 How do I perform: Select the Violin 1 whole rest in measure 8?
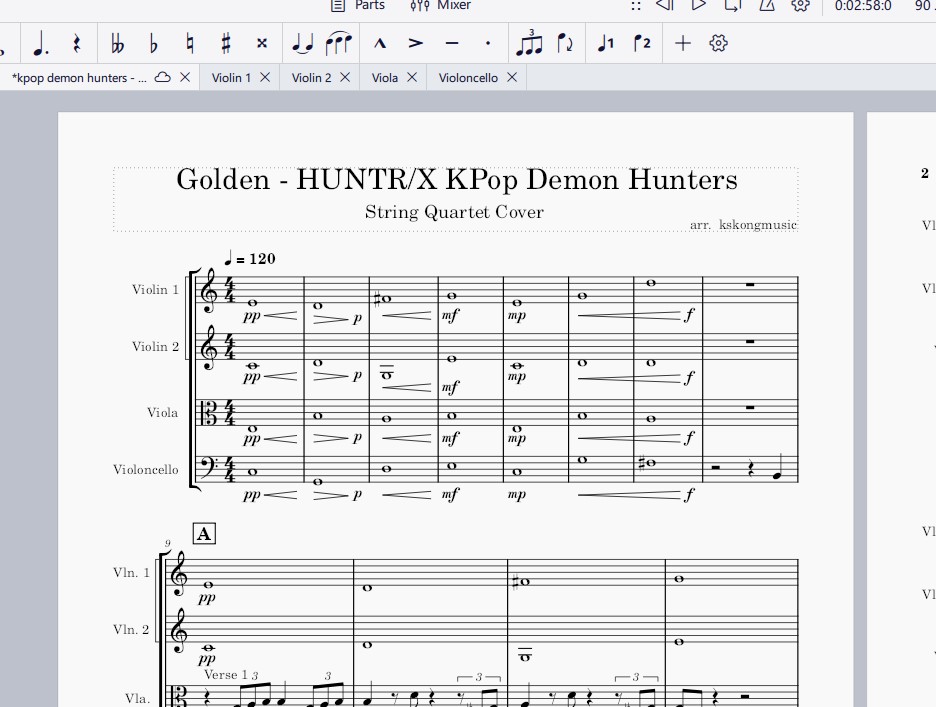750,284
